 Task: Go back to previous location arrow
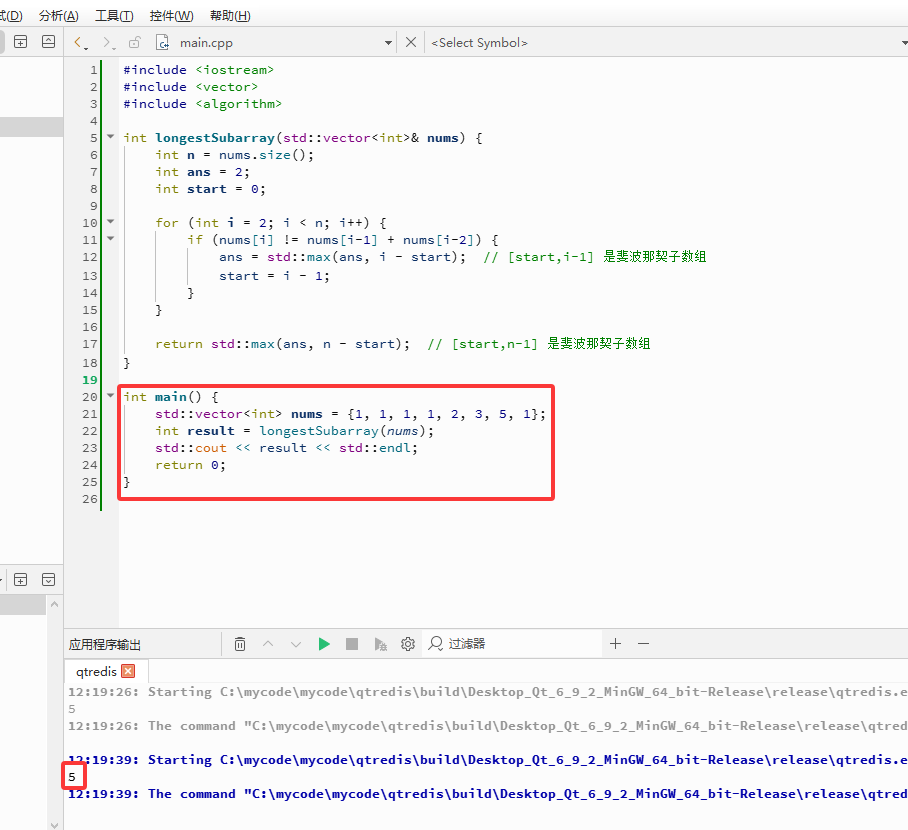78,42
